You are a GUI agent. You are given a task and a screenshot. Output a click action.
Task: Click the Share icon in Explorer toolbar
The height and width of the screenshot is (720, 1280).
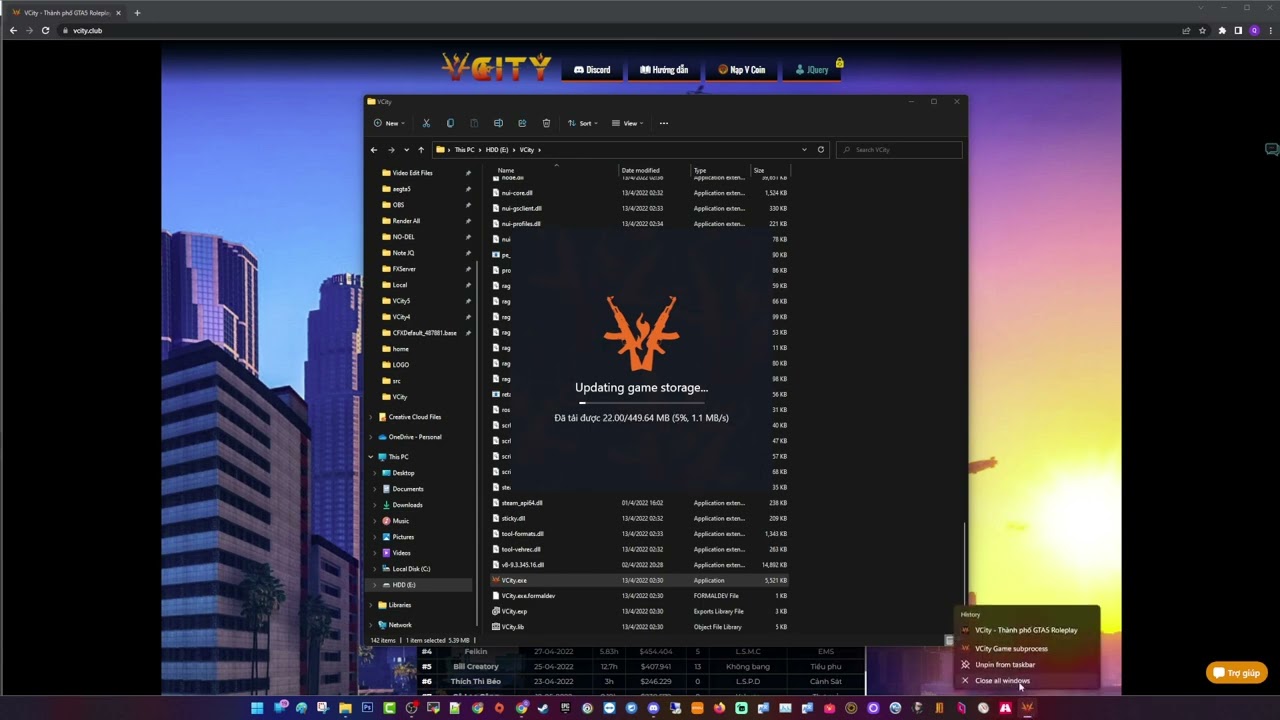coord(522,123)
